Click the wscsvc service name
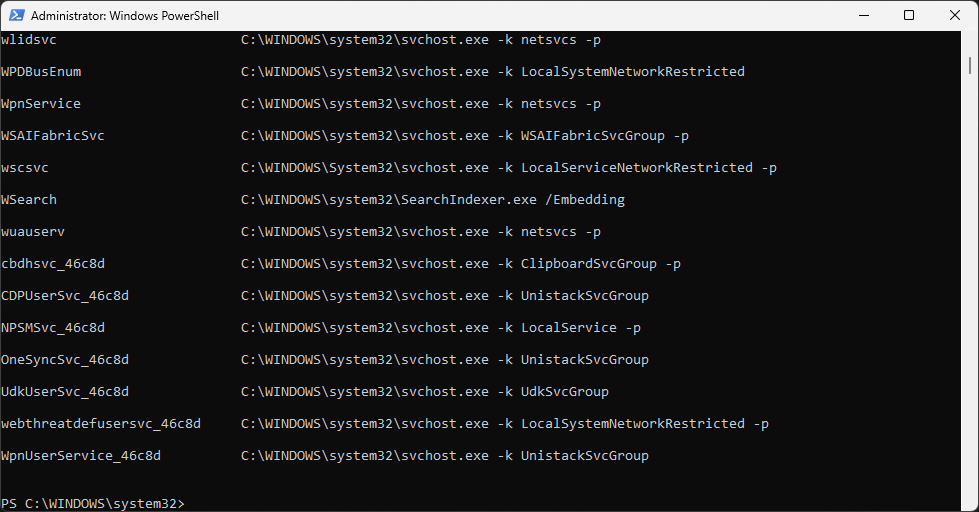979x512 pixels. tap(25, 168)
